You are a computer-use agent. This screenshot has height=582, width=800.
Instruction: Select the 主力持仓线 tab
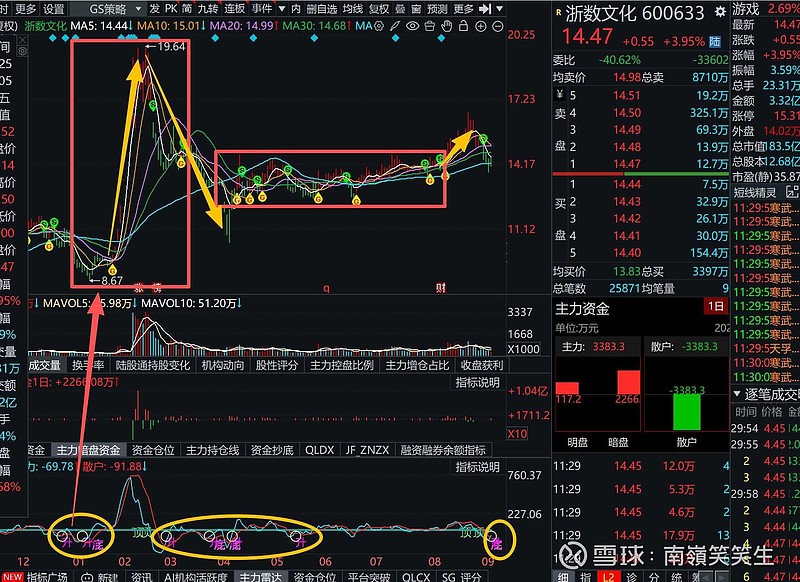click(212, 450)
